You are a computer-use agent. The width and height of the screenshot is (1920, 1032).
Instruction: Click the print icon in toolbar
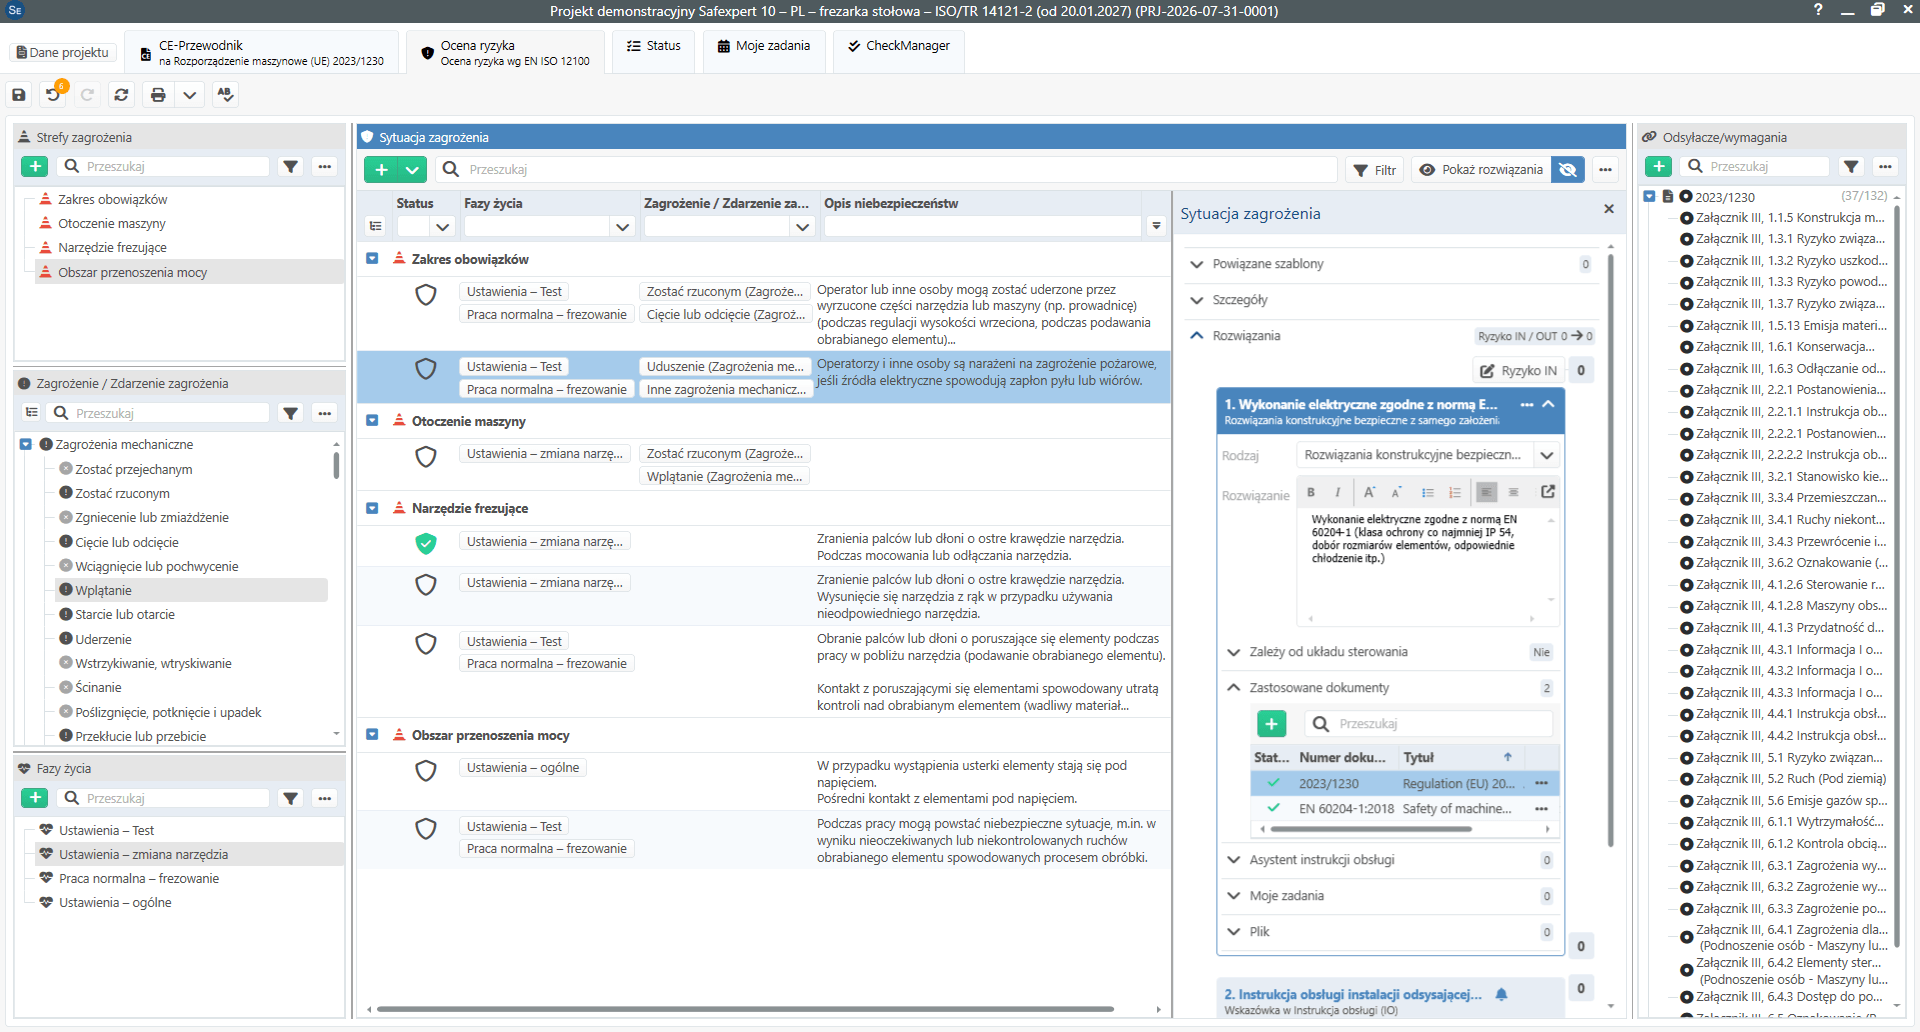pyautogui.click(x=158, y=95)
